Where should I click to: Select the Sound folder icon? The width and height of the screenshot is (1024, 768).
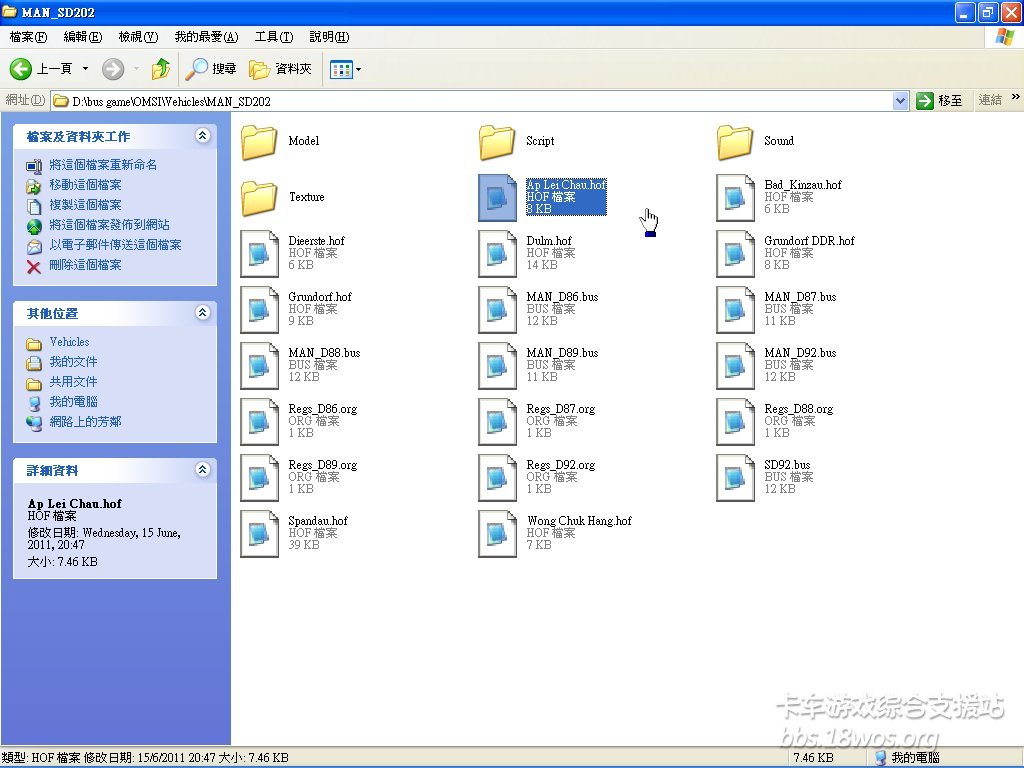pos(735,142)
